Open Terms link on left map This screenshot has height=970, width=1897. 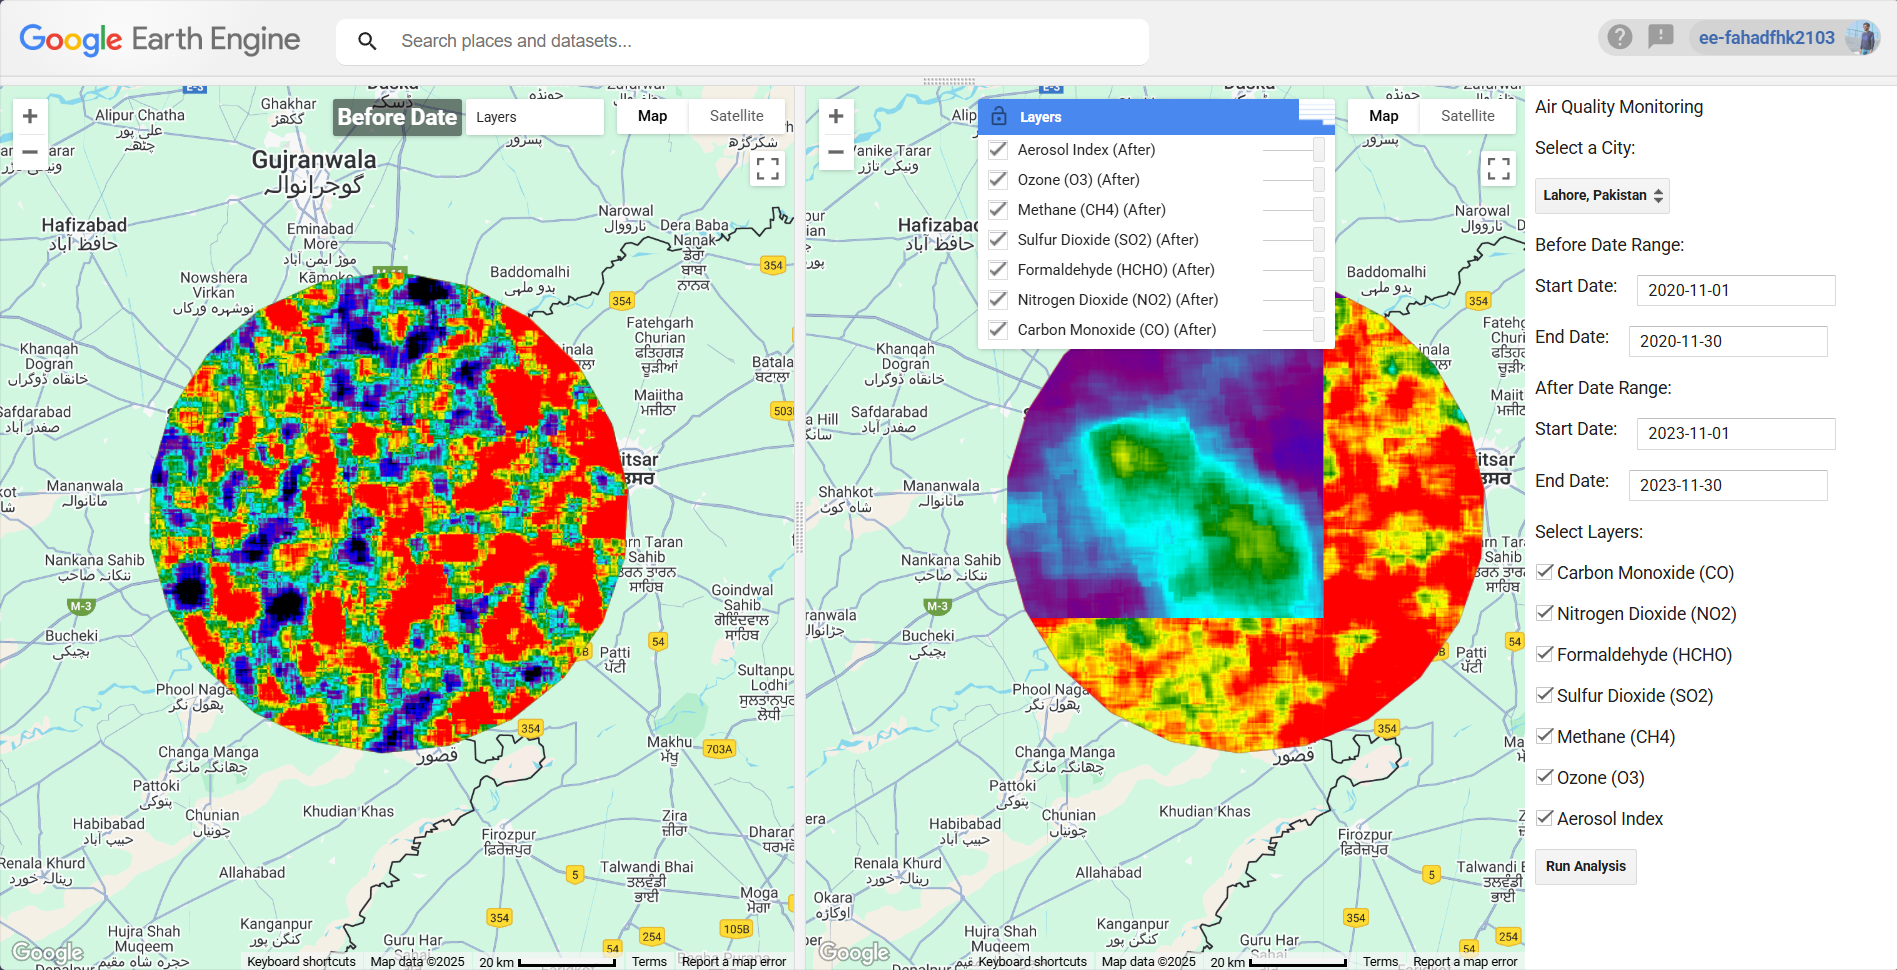point(649,961)
